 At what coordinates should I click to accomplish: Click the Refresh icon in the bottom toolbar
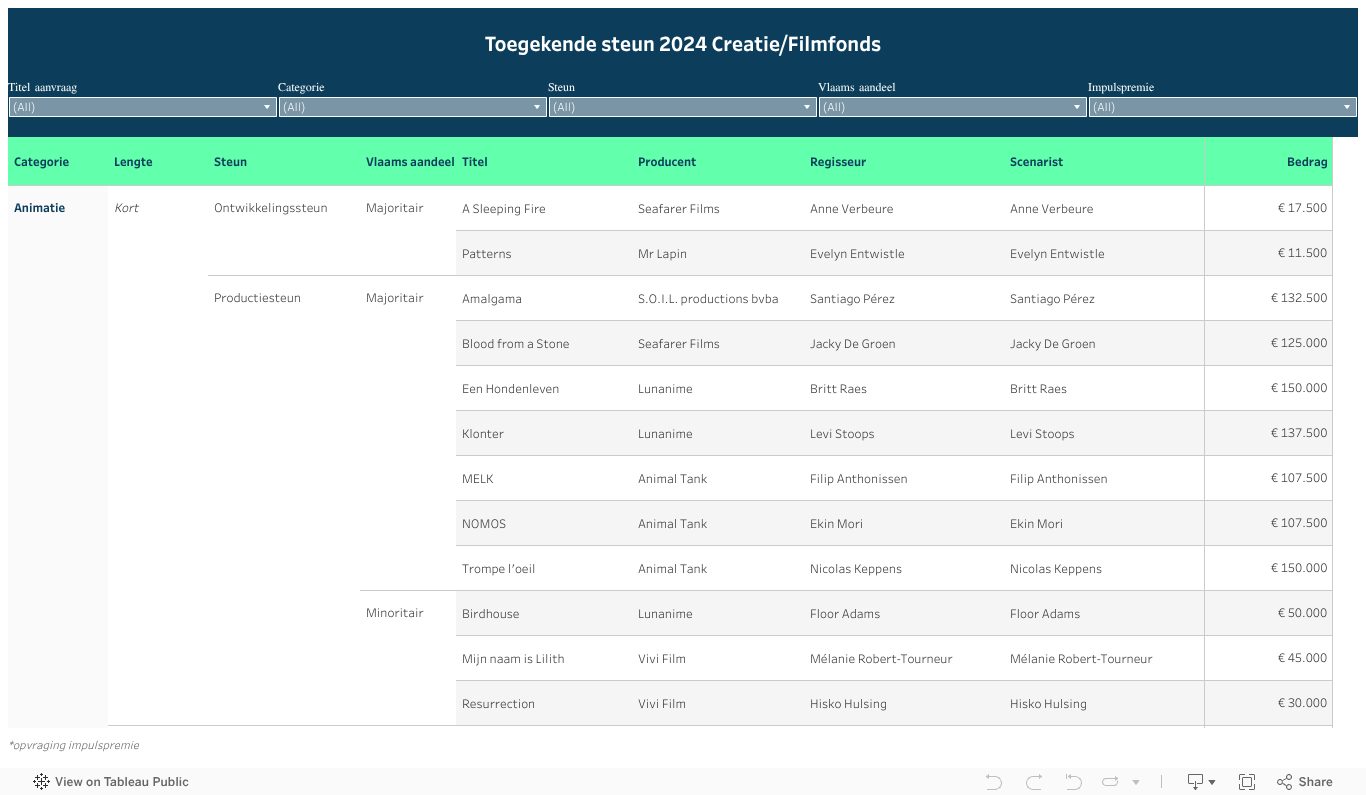pyautogui.click(x=1110, y=782)
